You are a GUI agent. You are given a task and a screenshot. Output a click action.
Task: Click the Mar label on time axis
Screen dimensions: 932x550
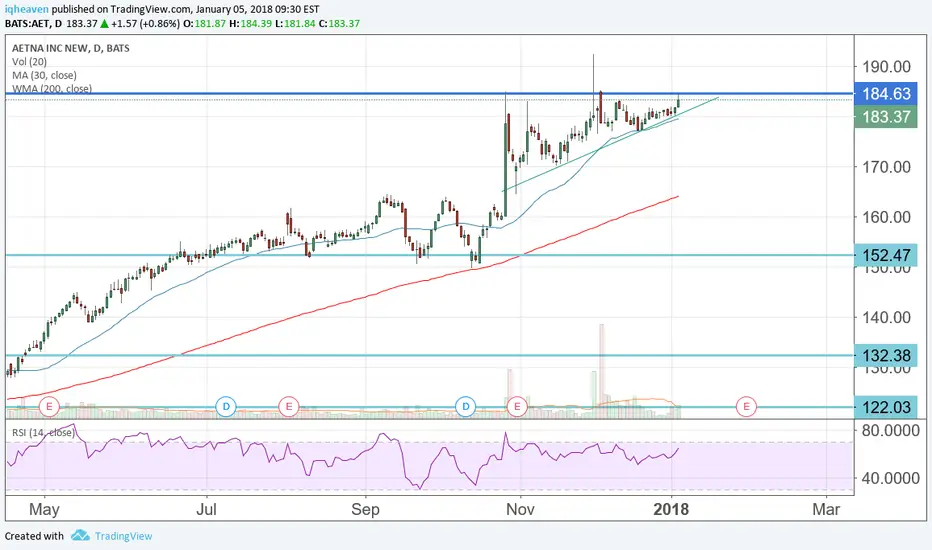pyautogui.click(x=826, y=510)
